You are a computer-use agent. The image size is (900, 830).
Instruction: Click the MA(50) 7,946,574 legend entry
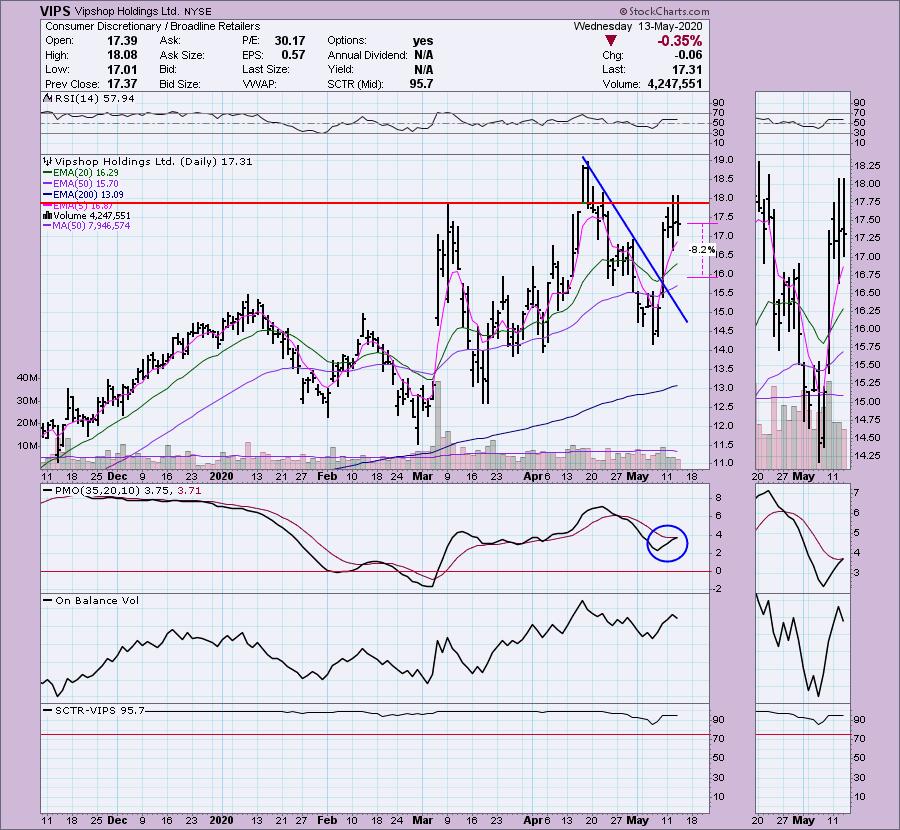[x=91, y=226]
